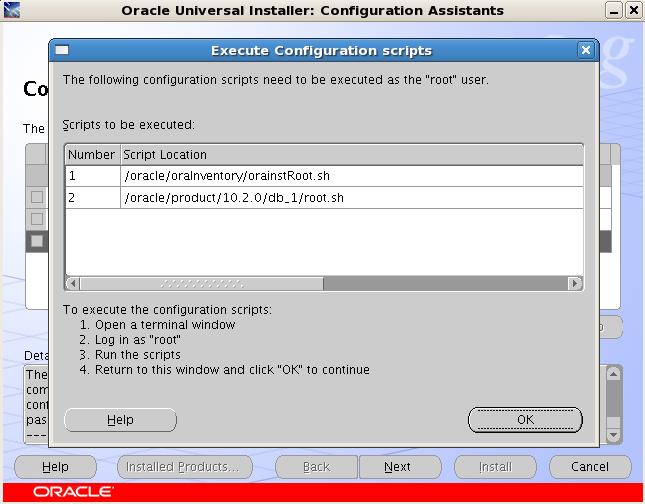
Task: Click the details pane scroll down arrow
Action: click(613, 435)
